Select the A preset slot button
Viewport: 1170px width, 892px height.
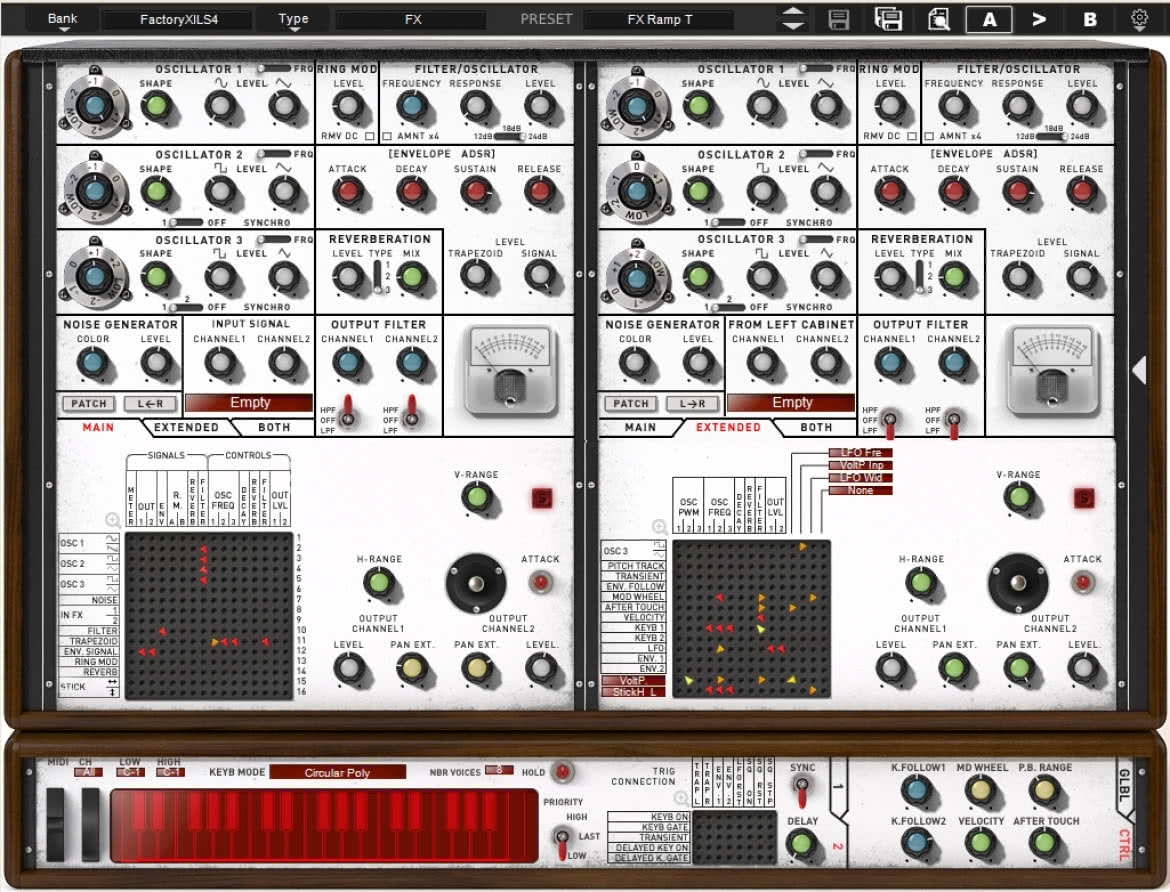tap(989, 19)
